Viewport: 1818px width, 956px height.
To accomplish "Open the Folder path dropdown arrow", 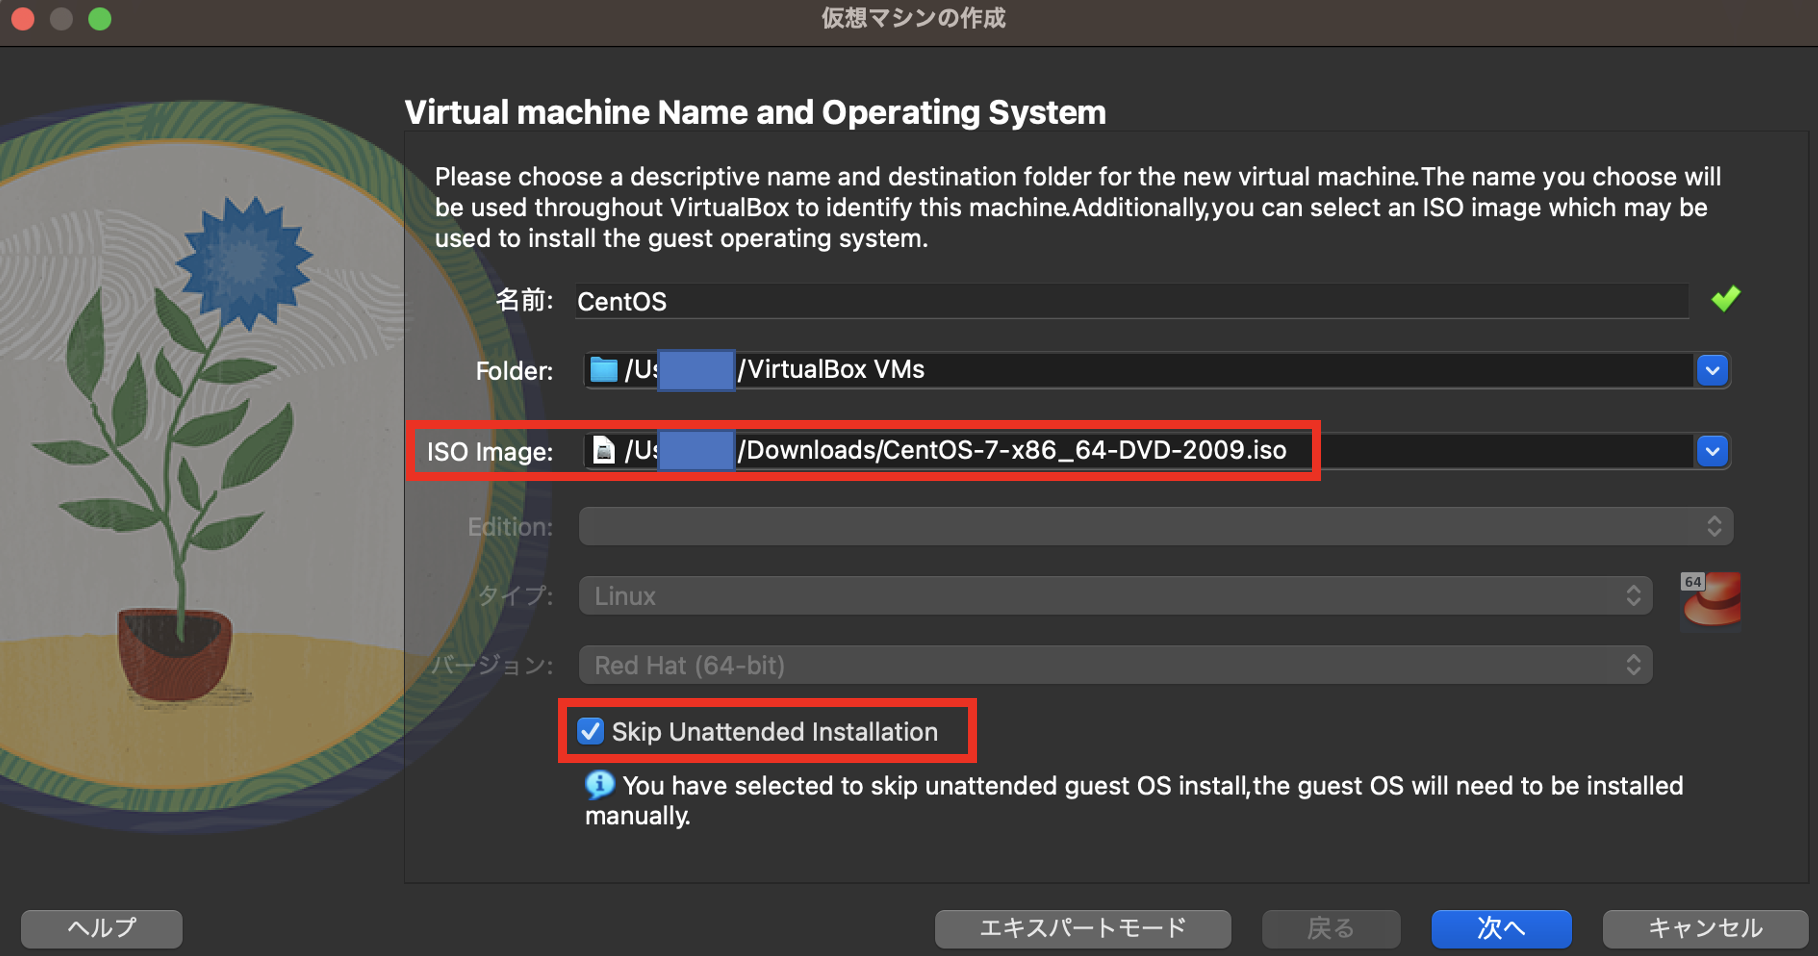I will click(1712, 371).
